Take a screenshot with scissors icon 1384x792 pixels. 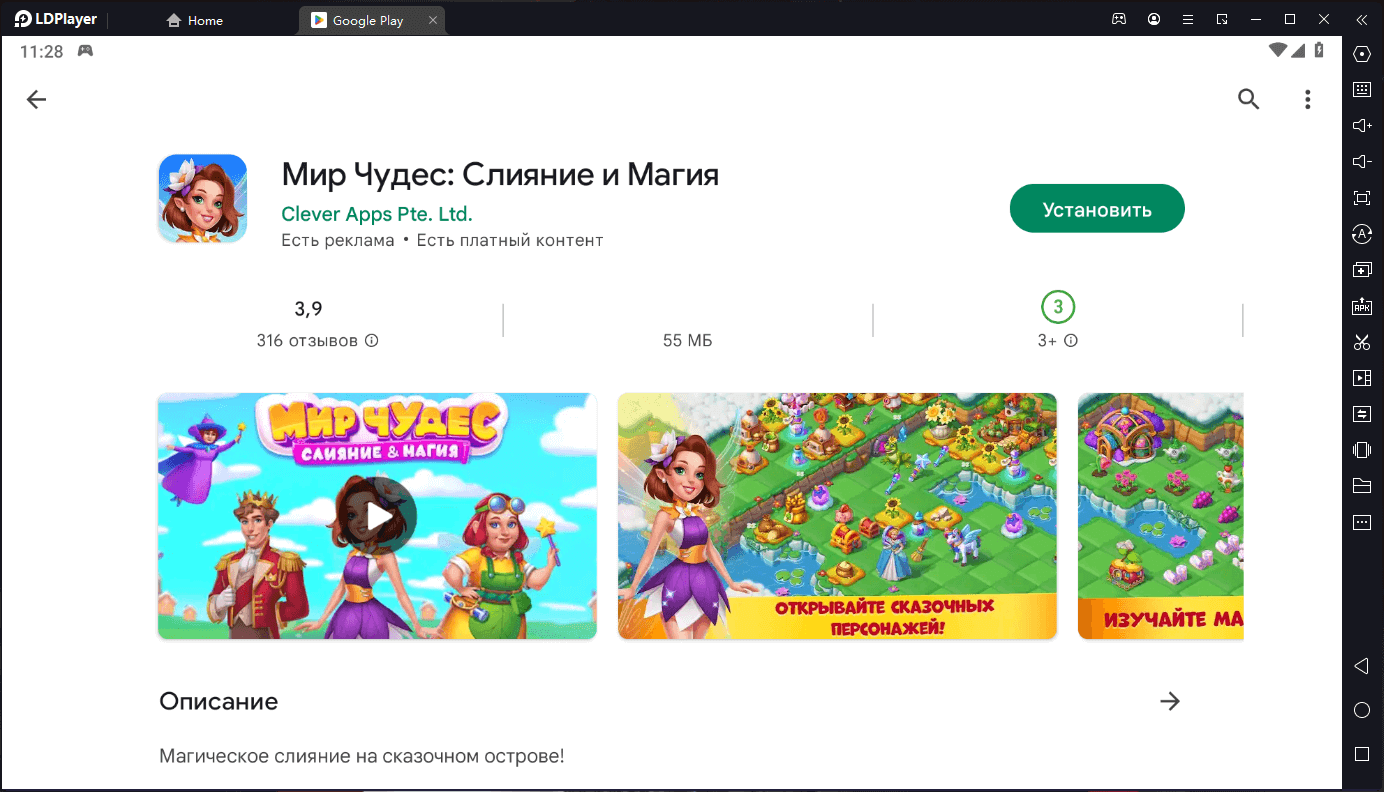(1361, 342)
